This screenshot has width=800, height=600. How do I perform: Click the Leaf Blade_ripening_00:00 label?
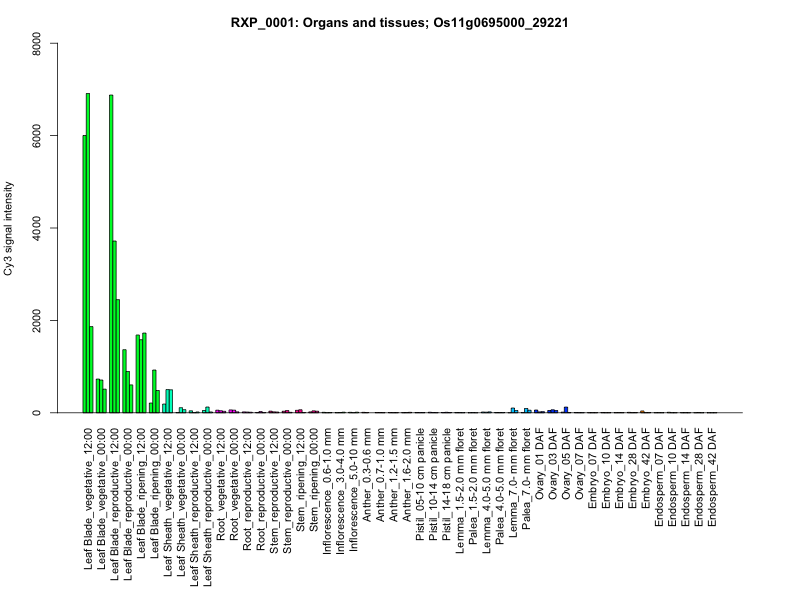(x=154, y=493)
